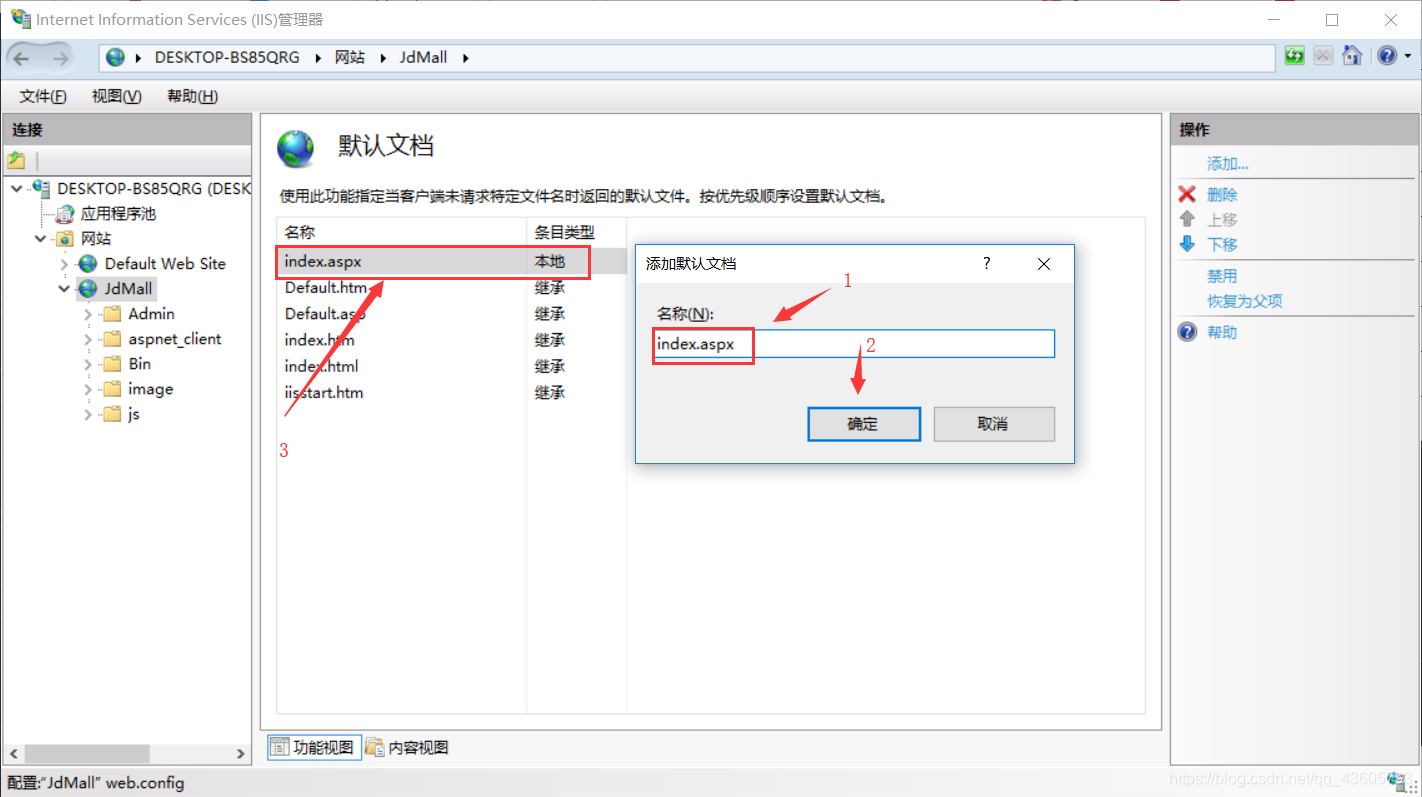The image size is (1422, 797).
Task: Go back using the back arrow
Action: point(22,58)
